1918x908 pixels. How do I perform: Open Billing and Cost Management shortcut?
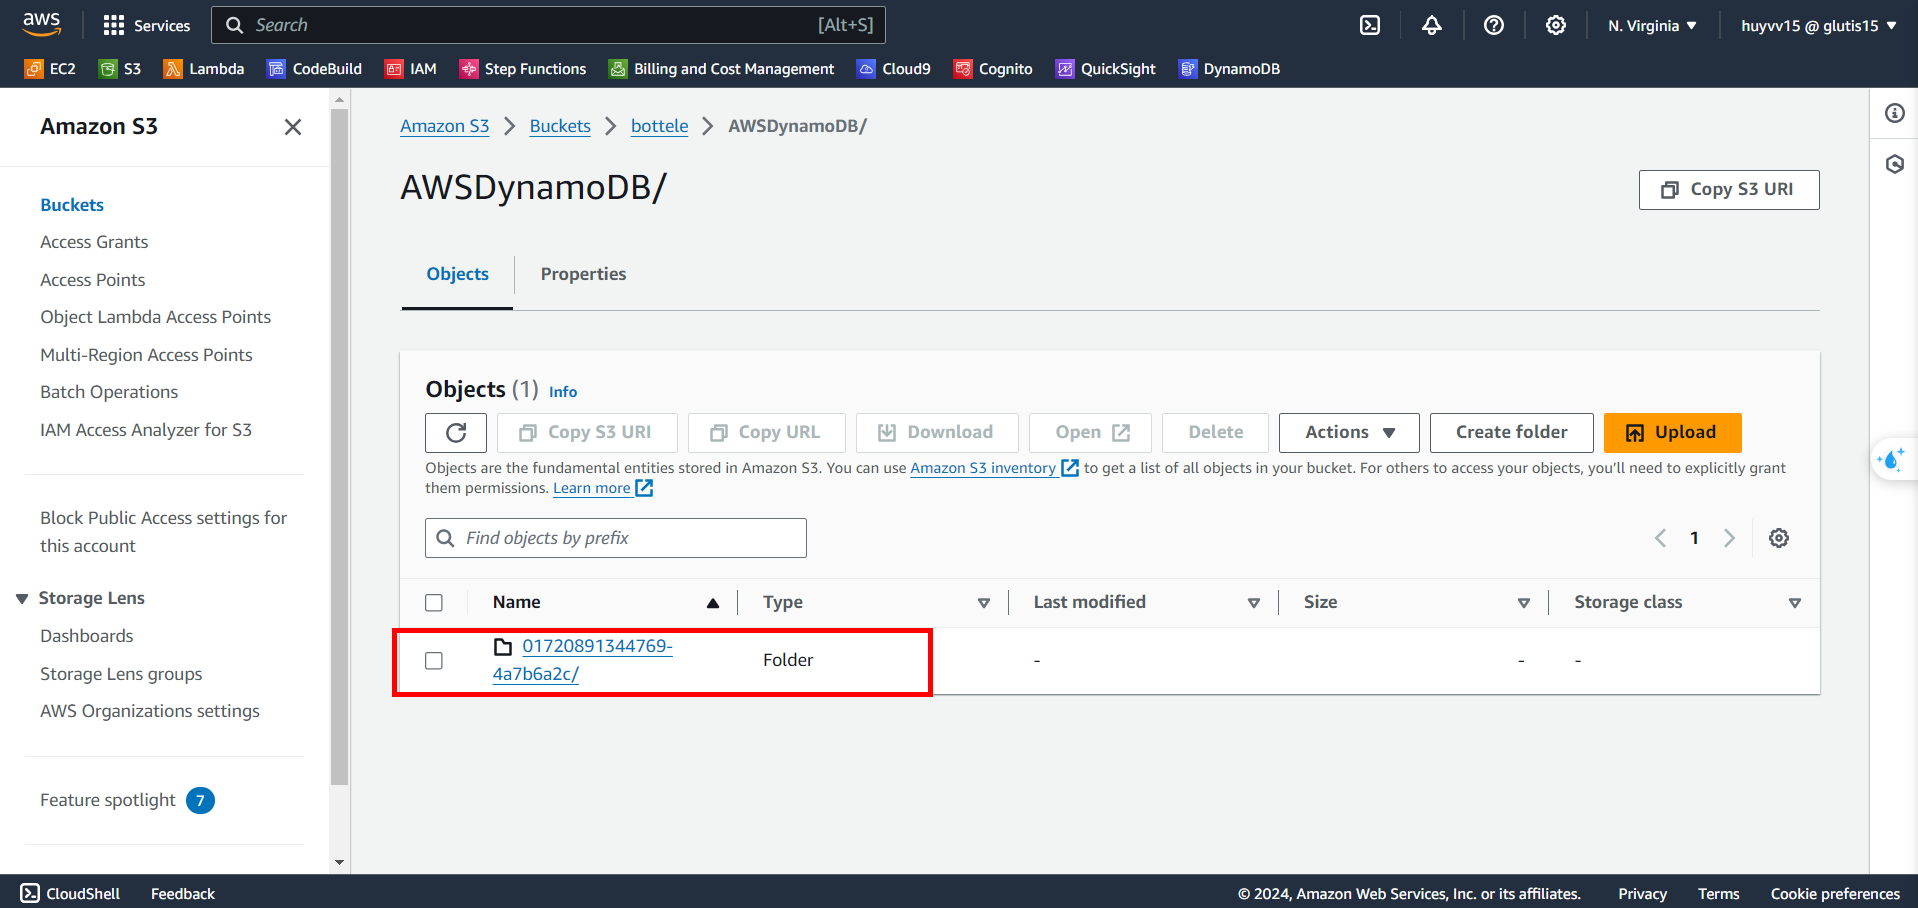click(x=721, y=69)
